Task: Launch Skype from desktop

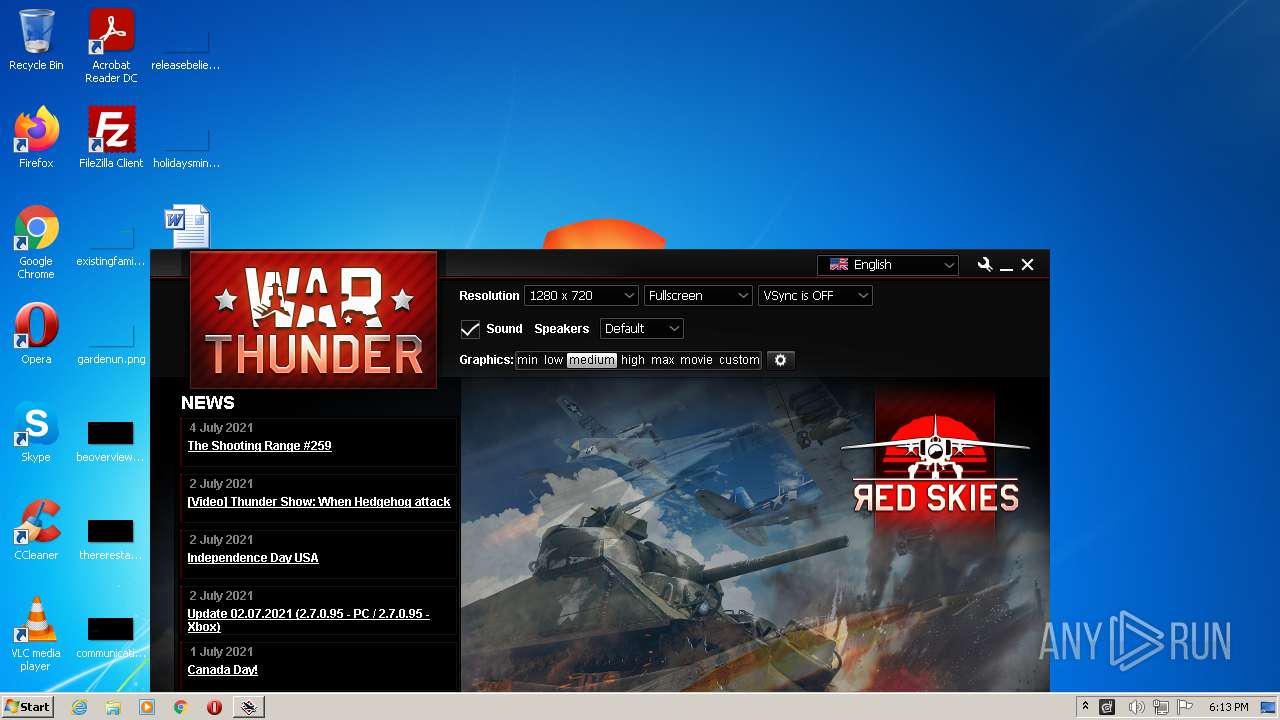Action: pyautogui.click(x=36, y=432)
